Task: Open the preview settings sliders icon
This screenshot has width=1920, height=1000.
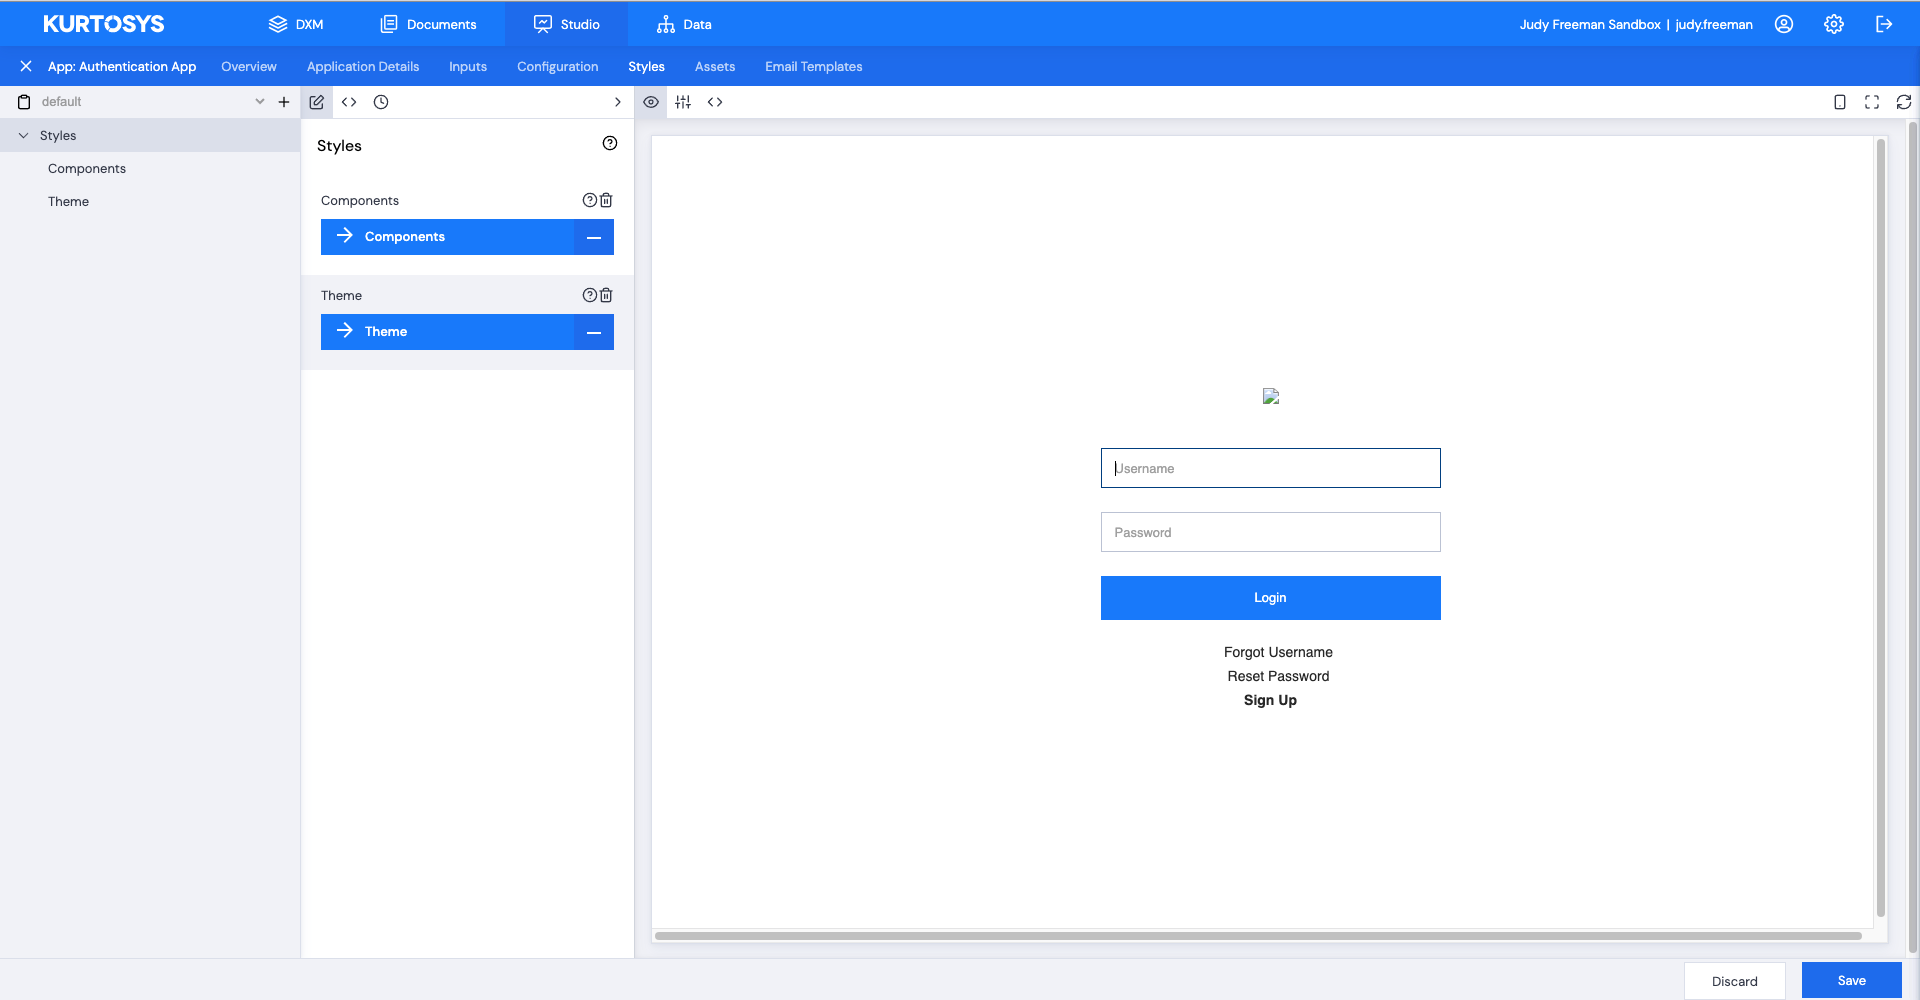Action: [683, 101]
